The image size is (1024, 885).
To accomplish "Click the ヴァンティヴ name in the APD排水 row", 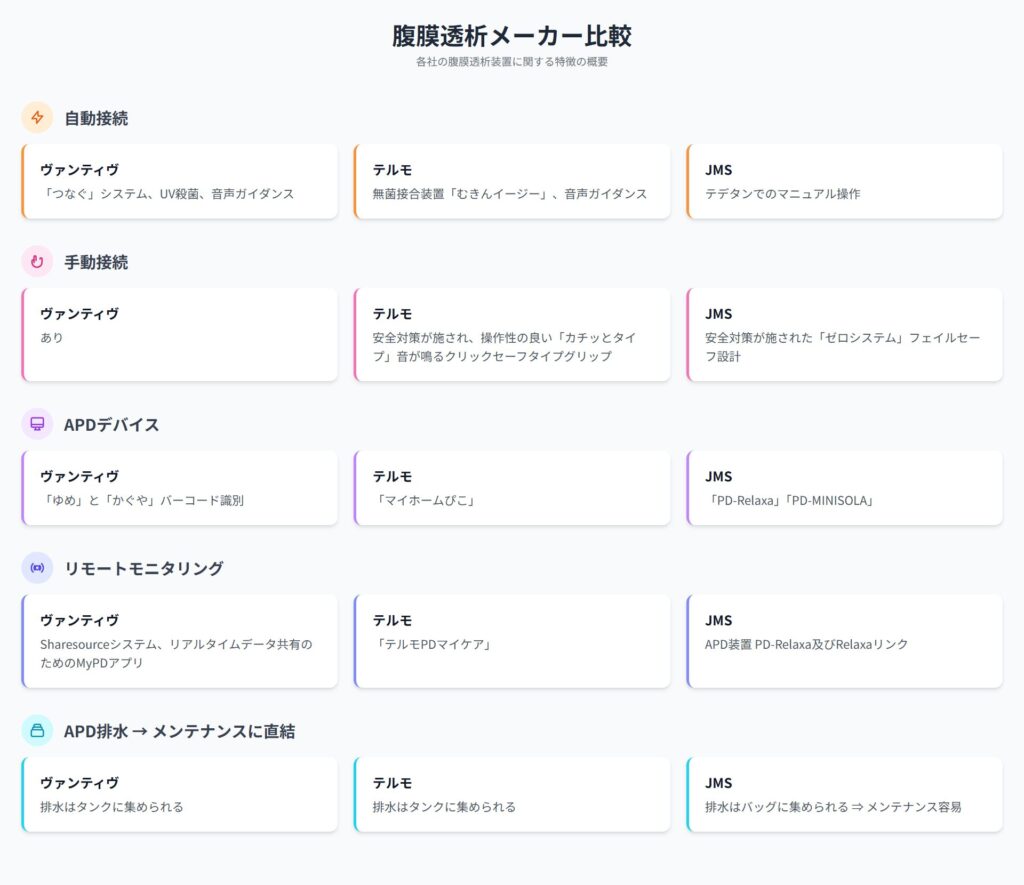I will pos(80,782).
